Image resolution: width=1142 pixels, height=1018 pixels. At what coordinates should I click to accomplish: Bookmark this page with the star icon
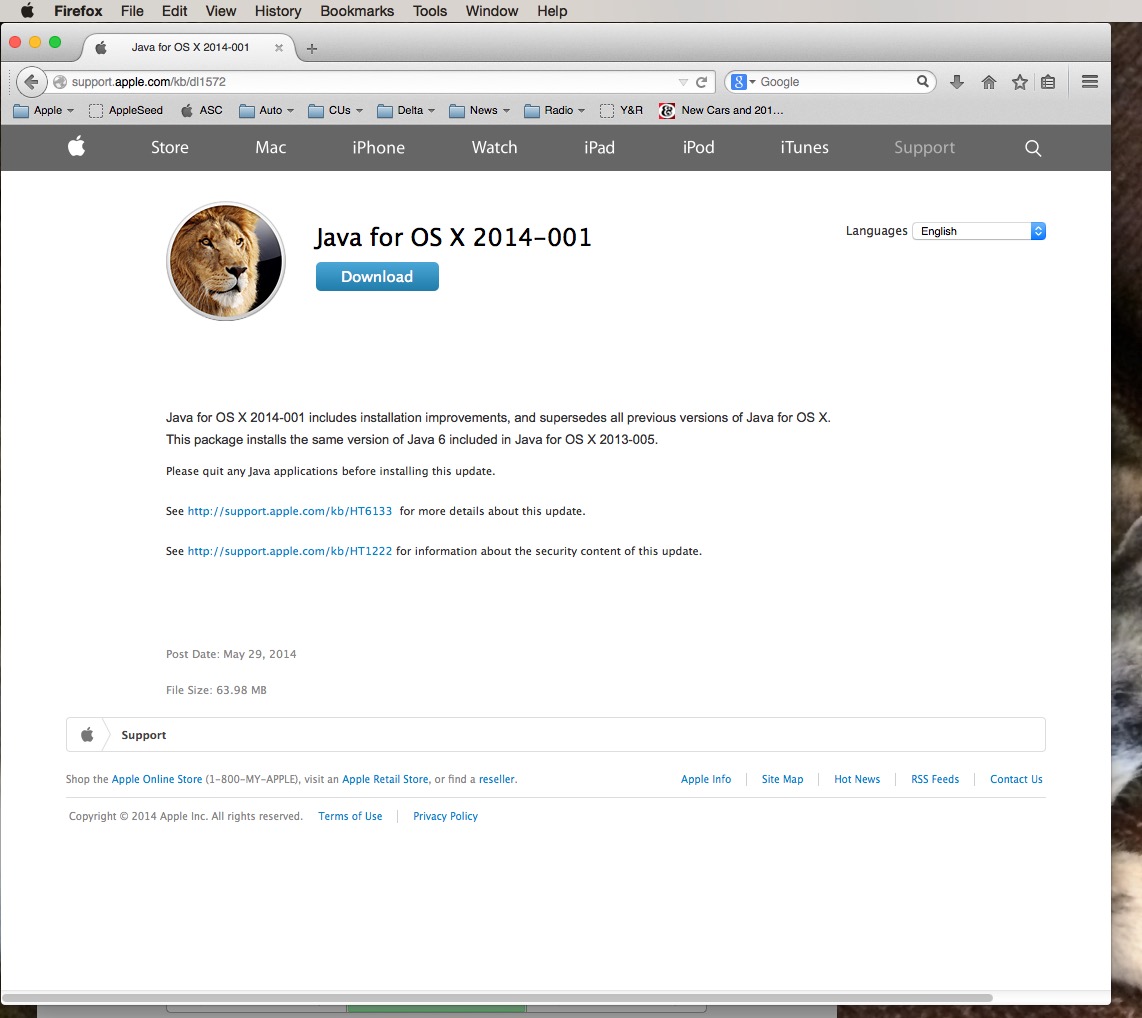coord(1020,82)
